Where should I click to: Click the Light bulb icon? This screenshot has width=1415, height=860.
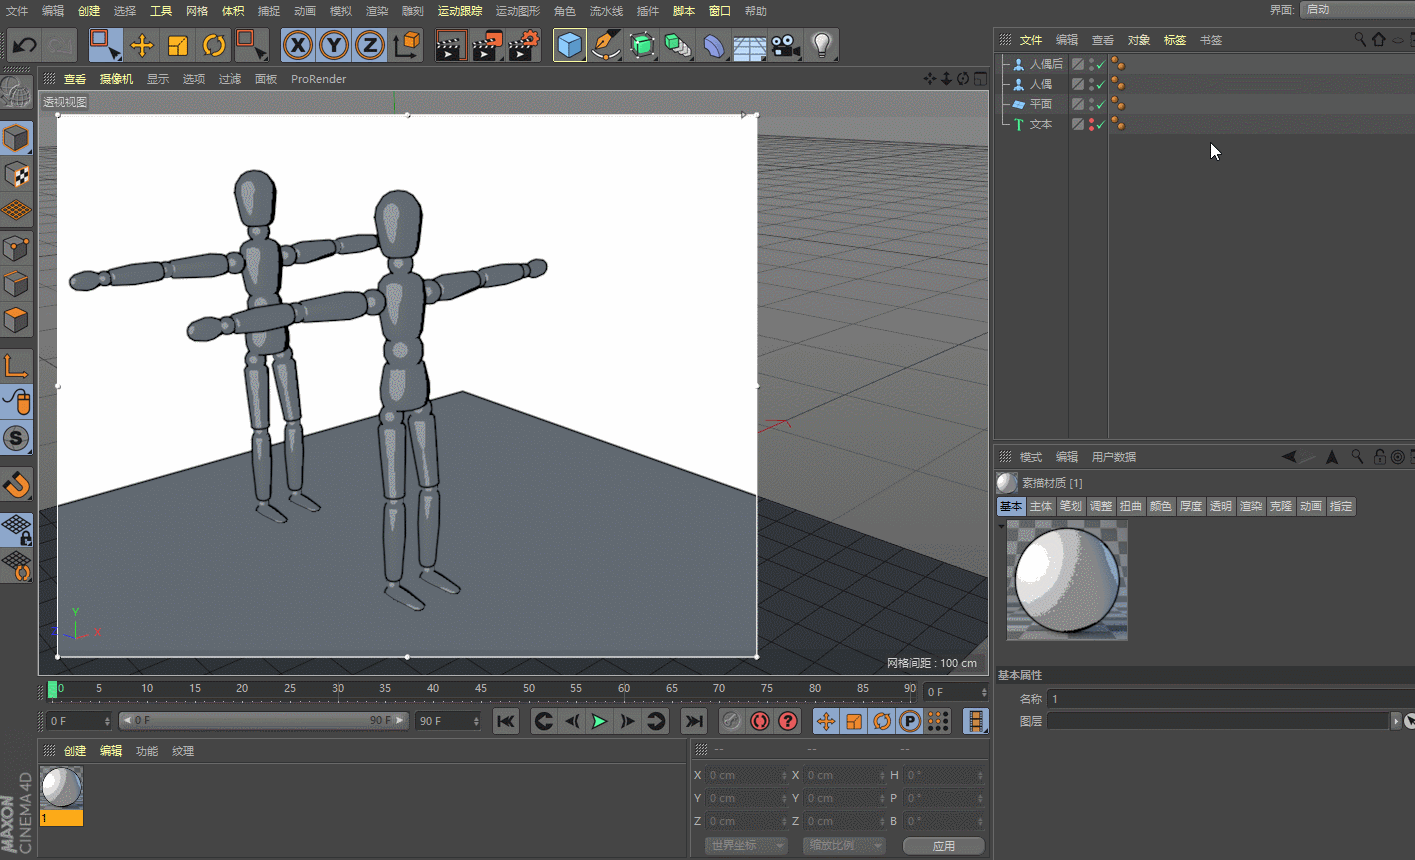pyautogui.click(x=821, y=45)
